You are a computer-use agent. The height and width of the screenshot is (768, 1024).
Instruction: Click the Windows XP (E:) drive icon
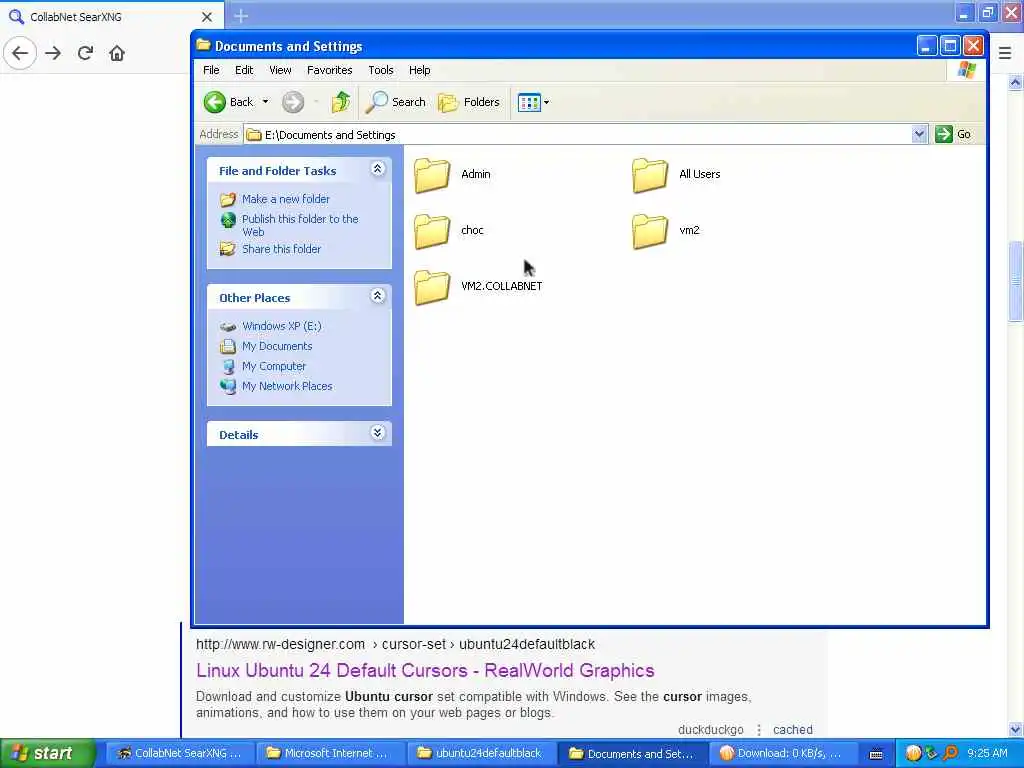pyautogui.click(x=228, y=327)
